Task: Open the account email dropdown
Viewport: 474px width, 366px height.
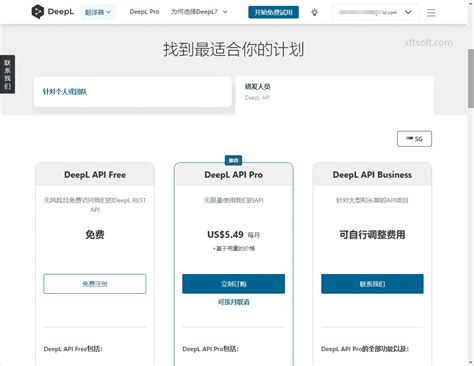Action: 375,12
